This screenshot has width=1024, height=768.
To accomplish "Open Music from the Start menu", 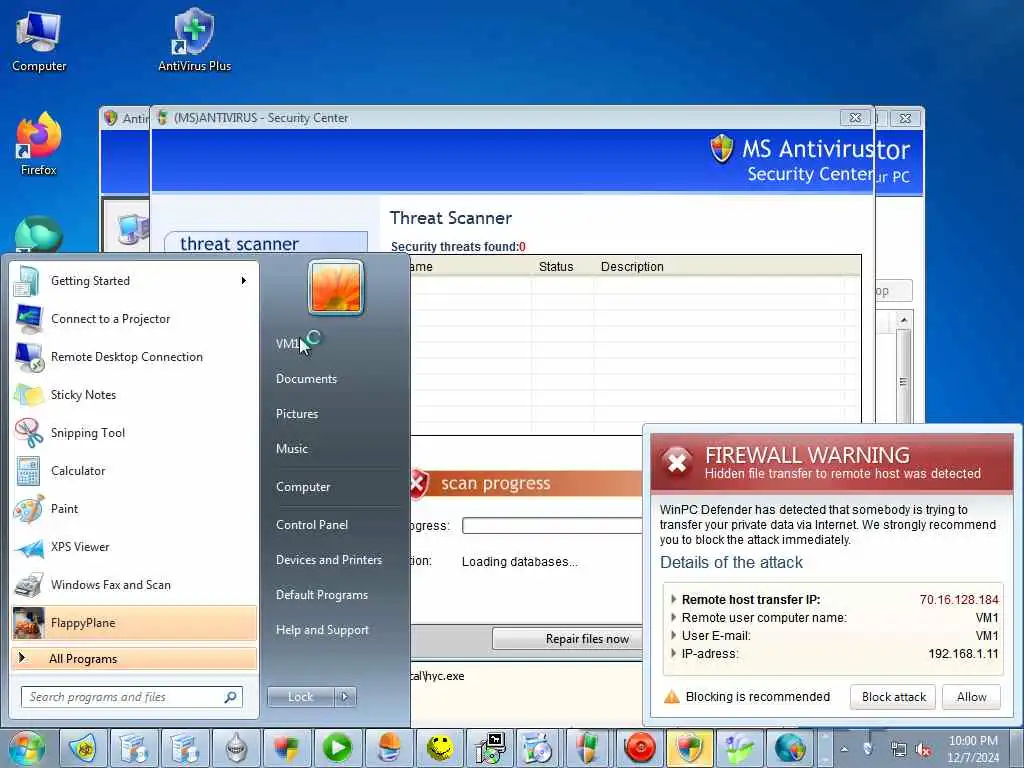I will (x=292, y=449).
